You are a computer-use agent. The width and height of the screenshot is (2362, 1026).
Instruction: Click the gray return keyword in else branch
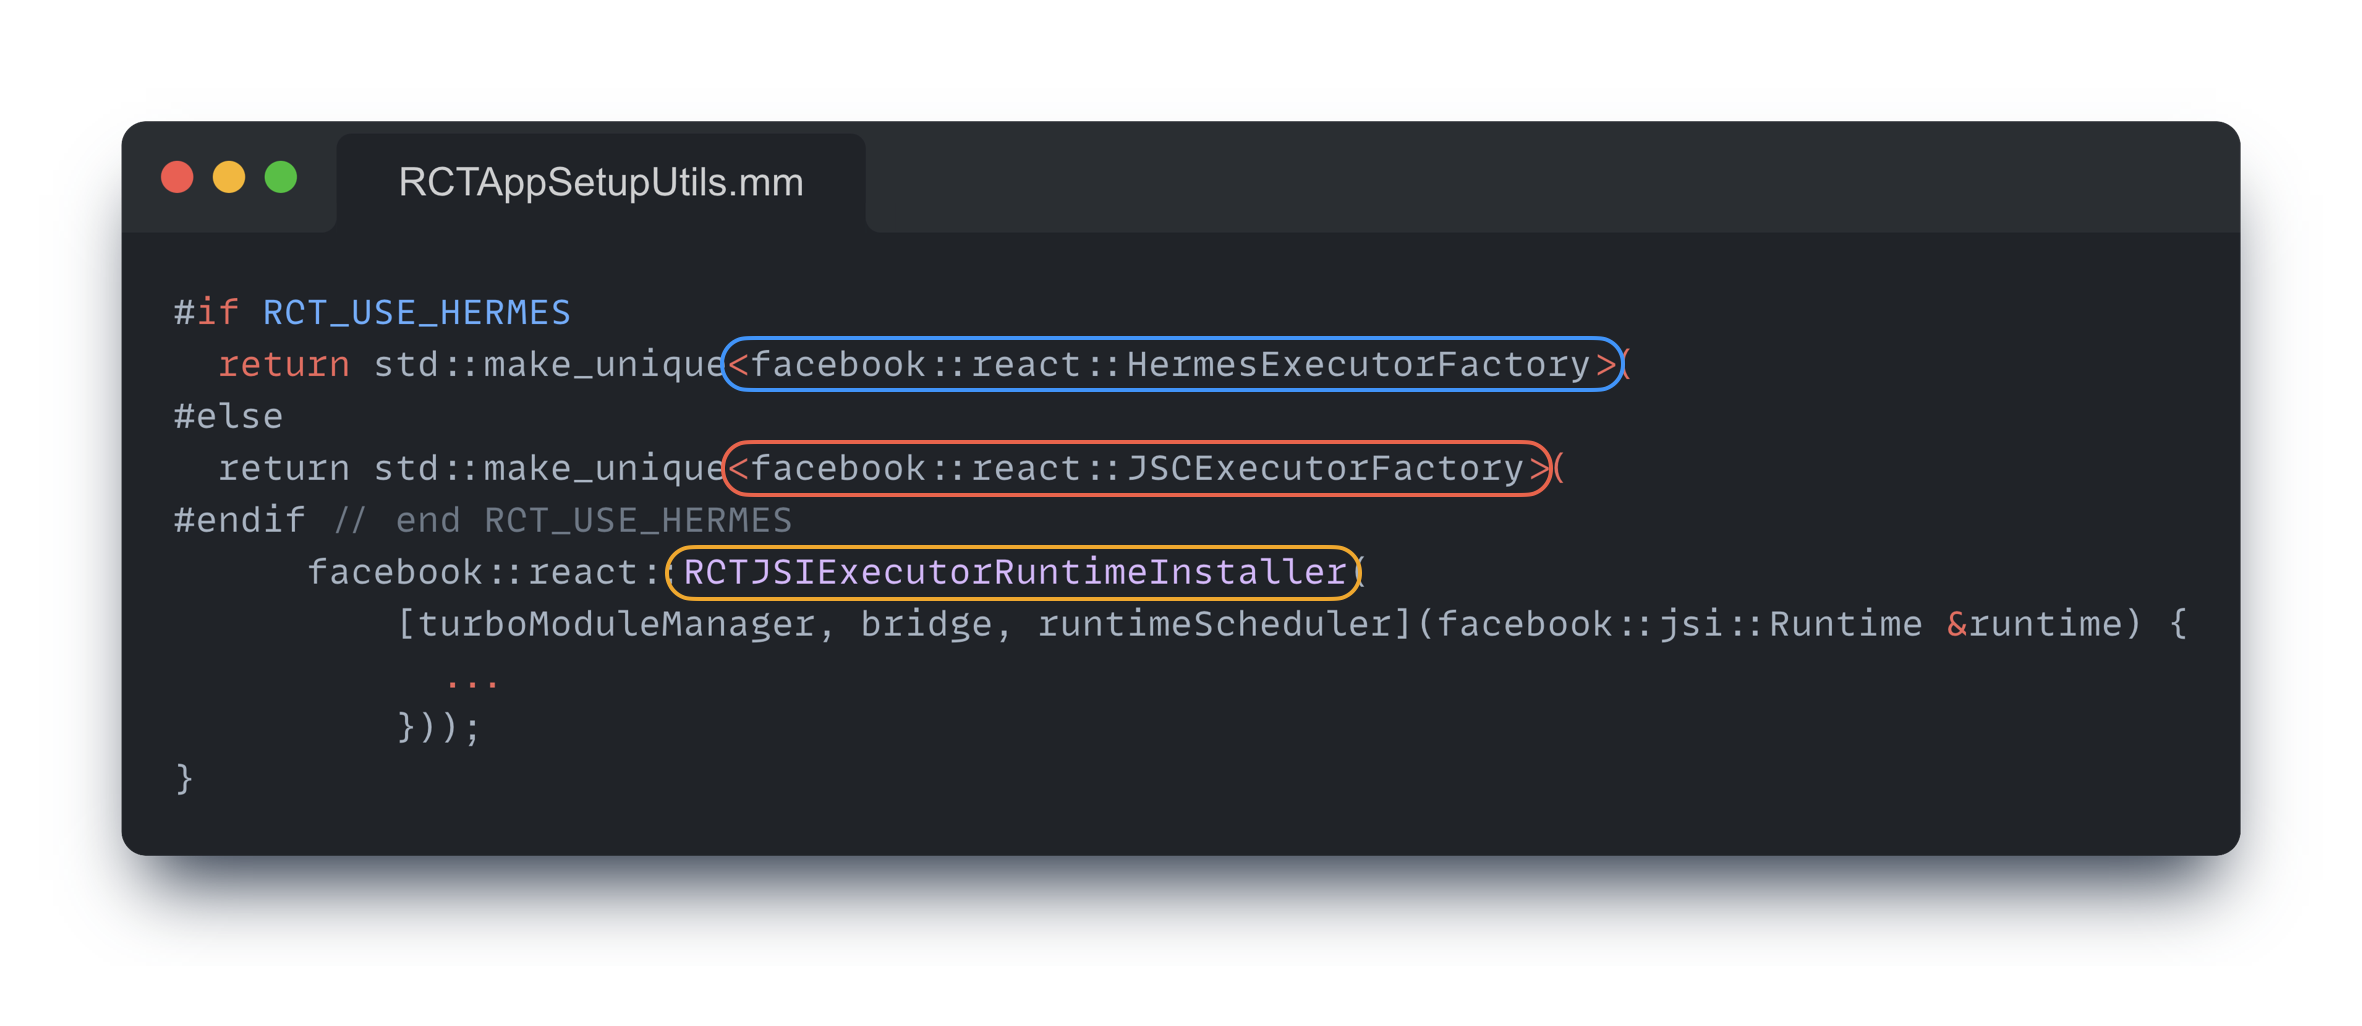(284, 469)
